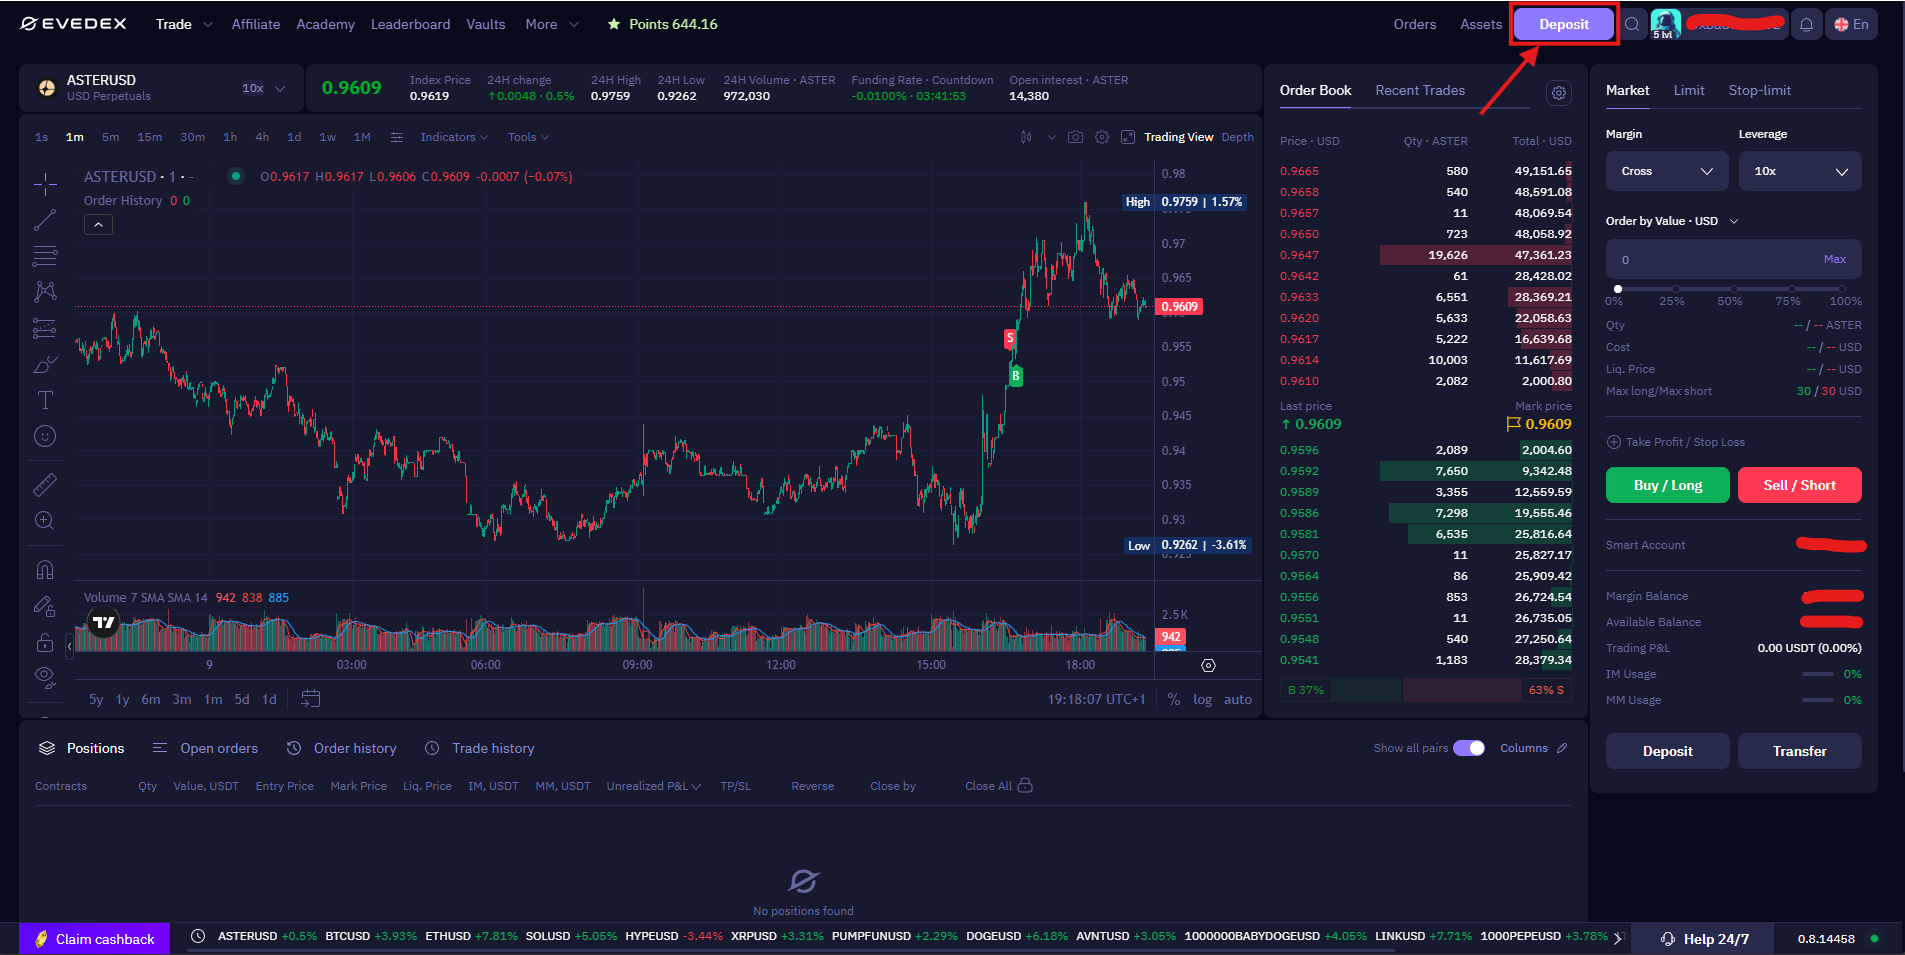Open the 10x leverage dropdown
The width and height of the screenshot is (1905, 955).
1799,171
